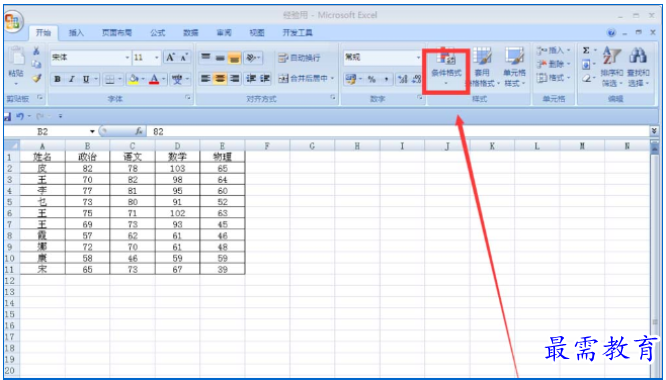Align text to top of cell
This screenshot has height=380, width=666.
click(x=206, y=57)
